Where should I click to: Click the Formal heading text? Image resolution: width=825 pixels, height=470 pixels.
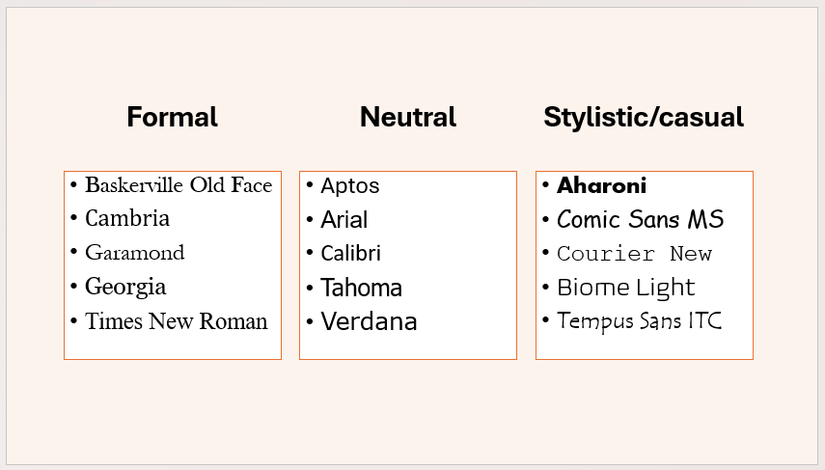(x=172, y=117)
